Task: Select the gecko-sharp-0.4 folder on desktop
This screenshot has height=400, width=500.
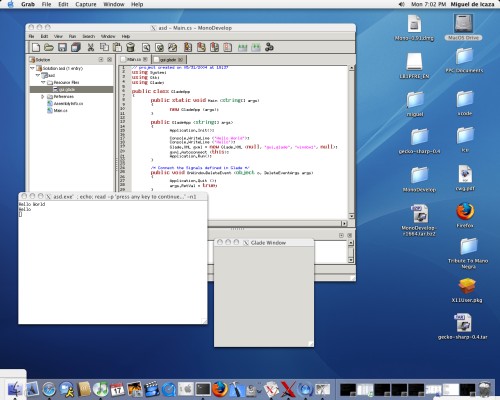Action: pyautogui.click(x=420, y=141)
